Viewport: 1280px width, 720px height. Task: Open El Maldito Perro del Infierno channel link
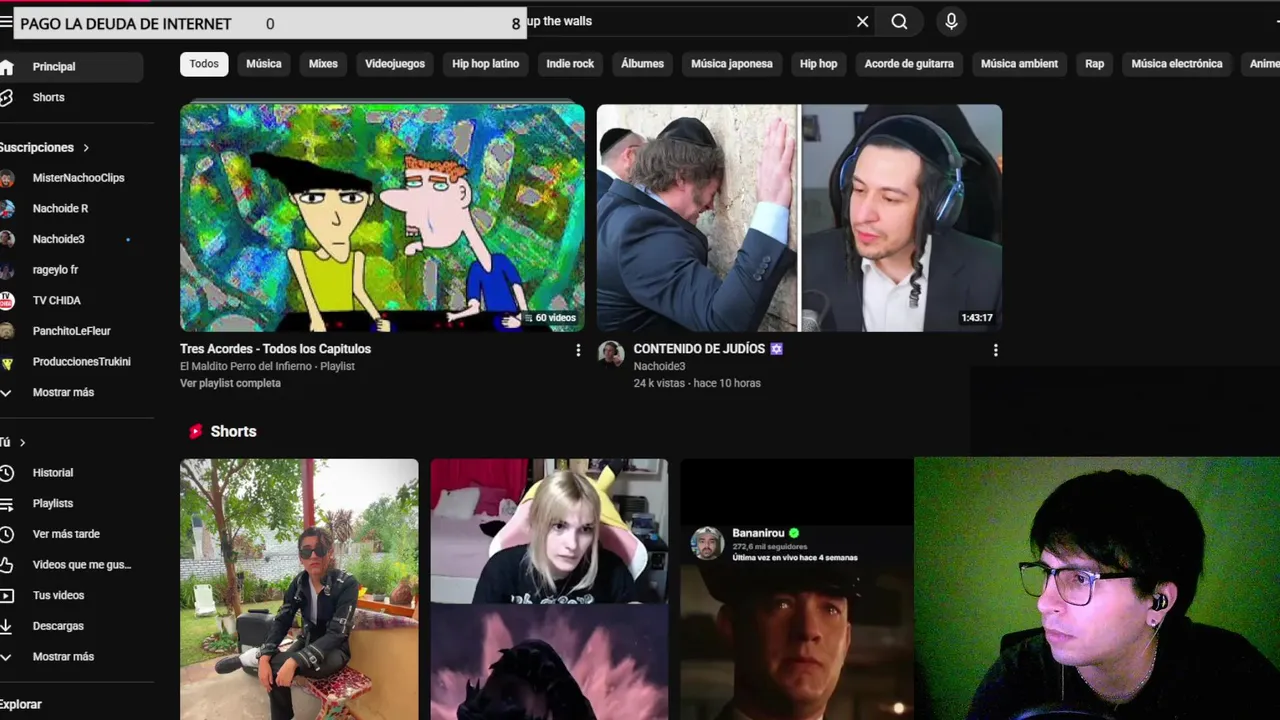(246, 367)
